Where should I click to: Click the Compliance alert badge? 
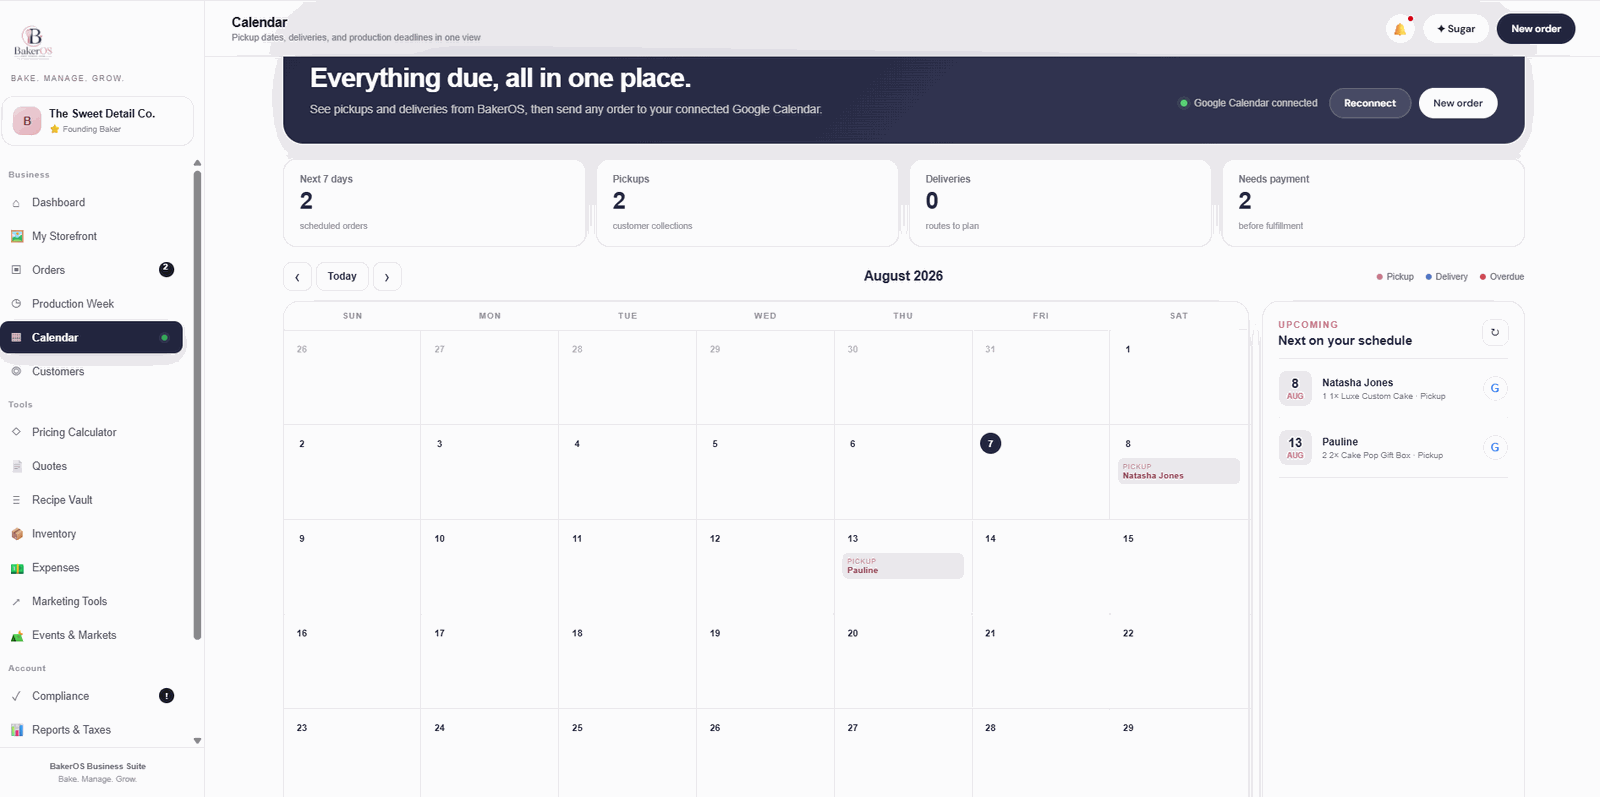point(166,696)
